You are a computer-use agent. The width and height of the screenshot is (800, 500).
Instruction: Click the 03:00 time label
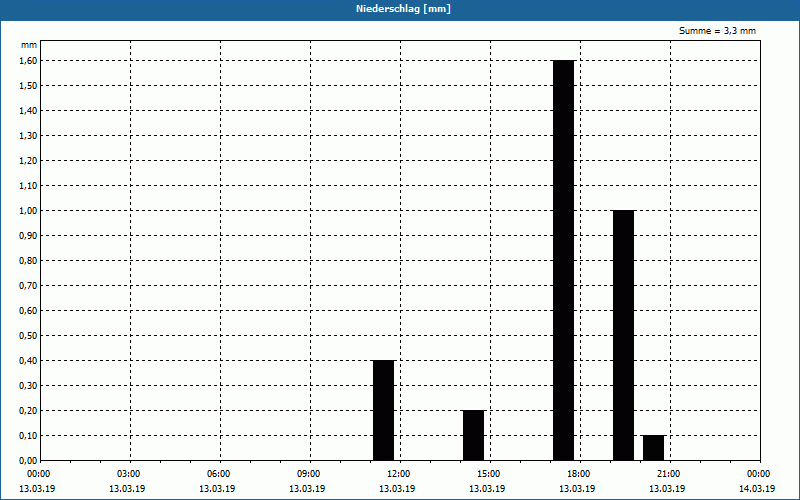point(129,474)
